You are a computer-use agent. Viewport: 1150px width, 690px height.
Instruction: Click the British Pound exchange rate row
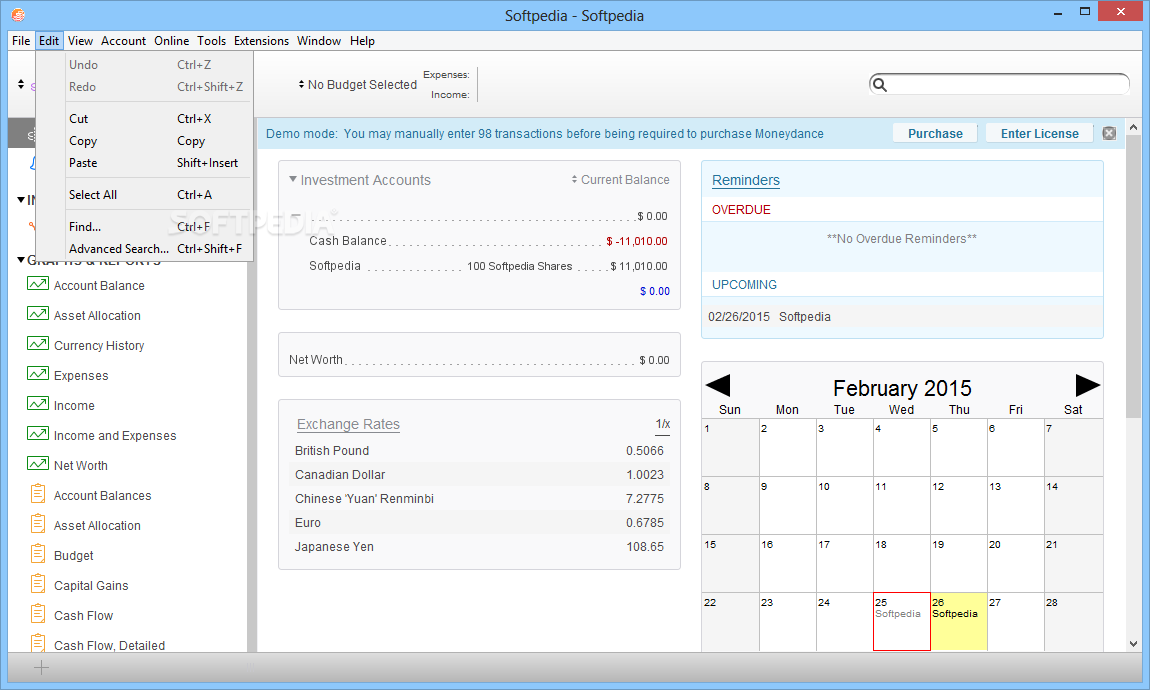point(479,451)
